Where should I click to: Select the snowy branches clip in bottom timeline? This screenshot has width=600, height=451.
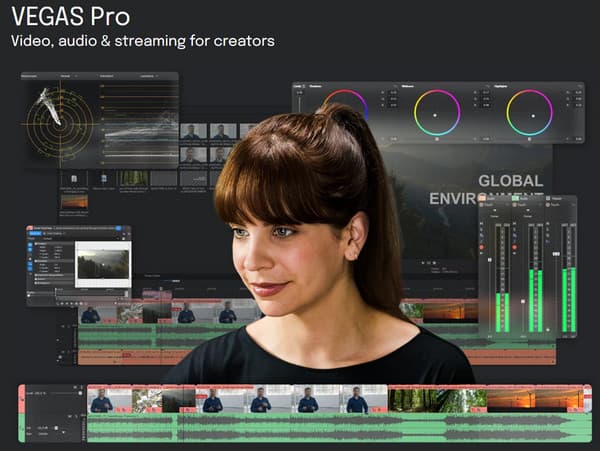point(147,399)
